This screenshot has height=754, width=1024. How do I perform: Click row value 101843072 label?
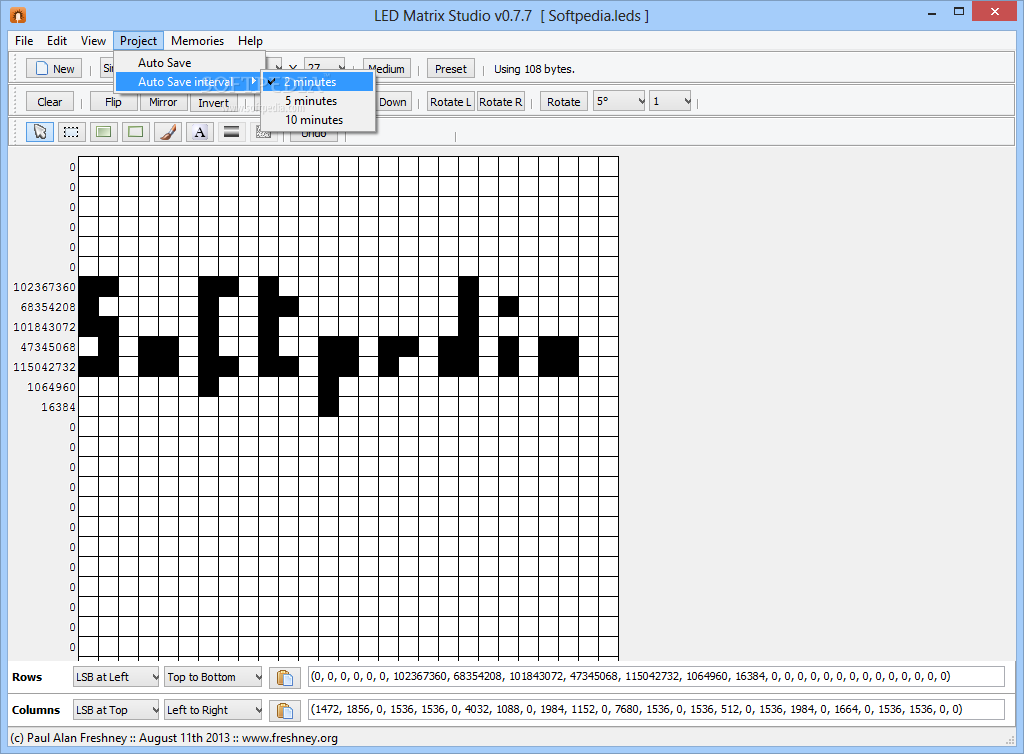(x=44, y=327)
